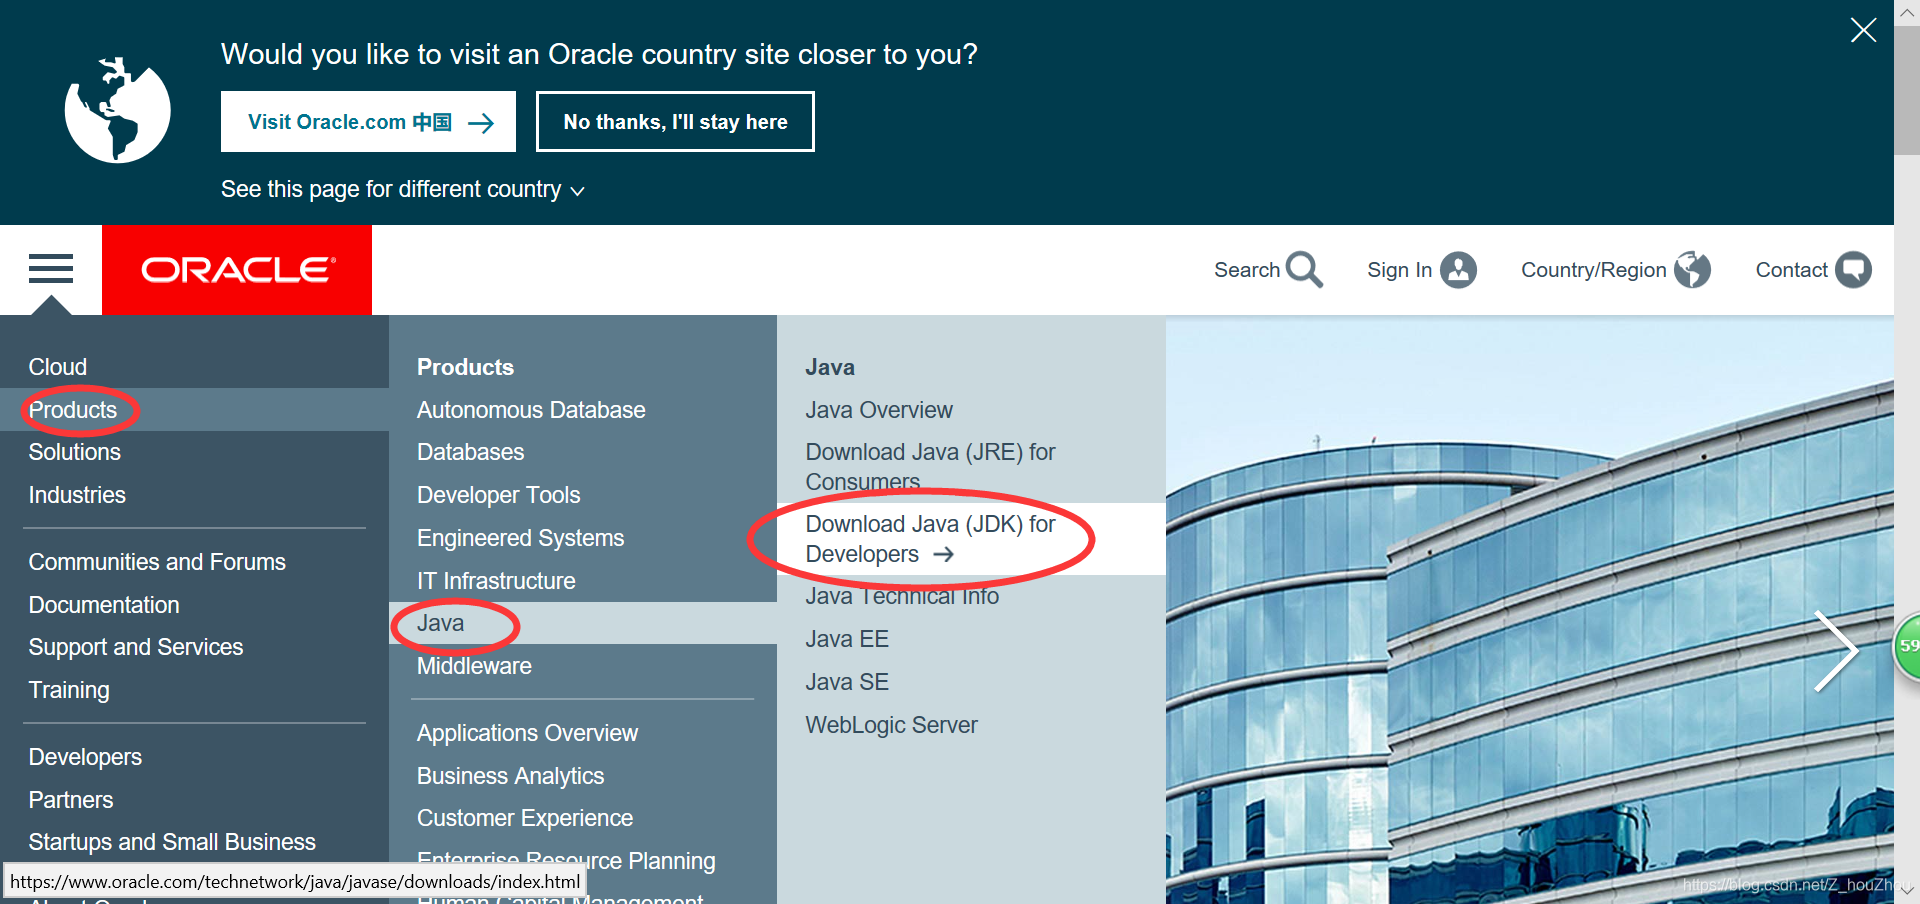Open Support and Services
The image size is (1920, 904).
(136, 647)
